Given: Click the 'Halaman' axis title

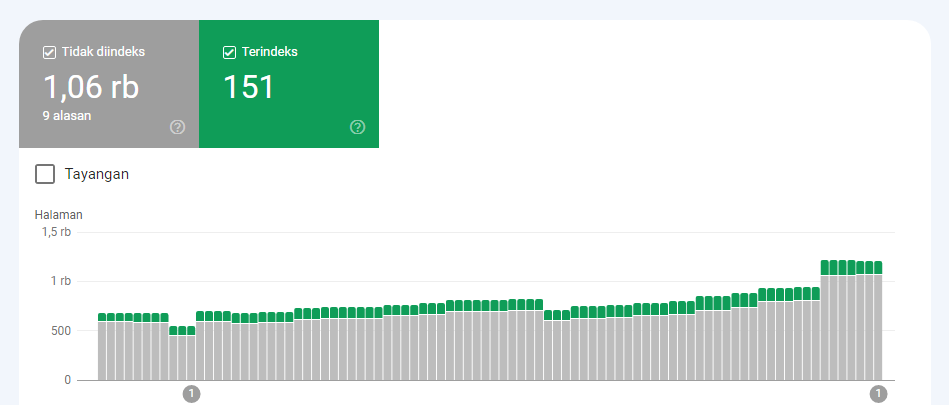Looking at the screenshot, I should (x=59, y=215).
